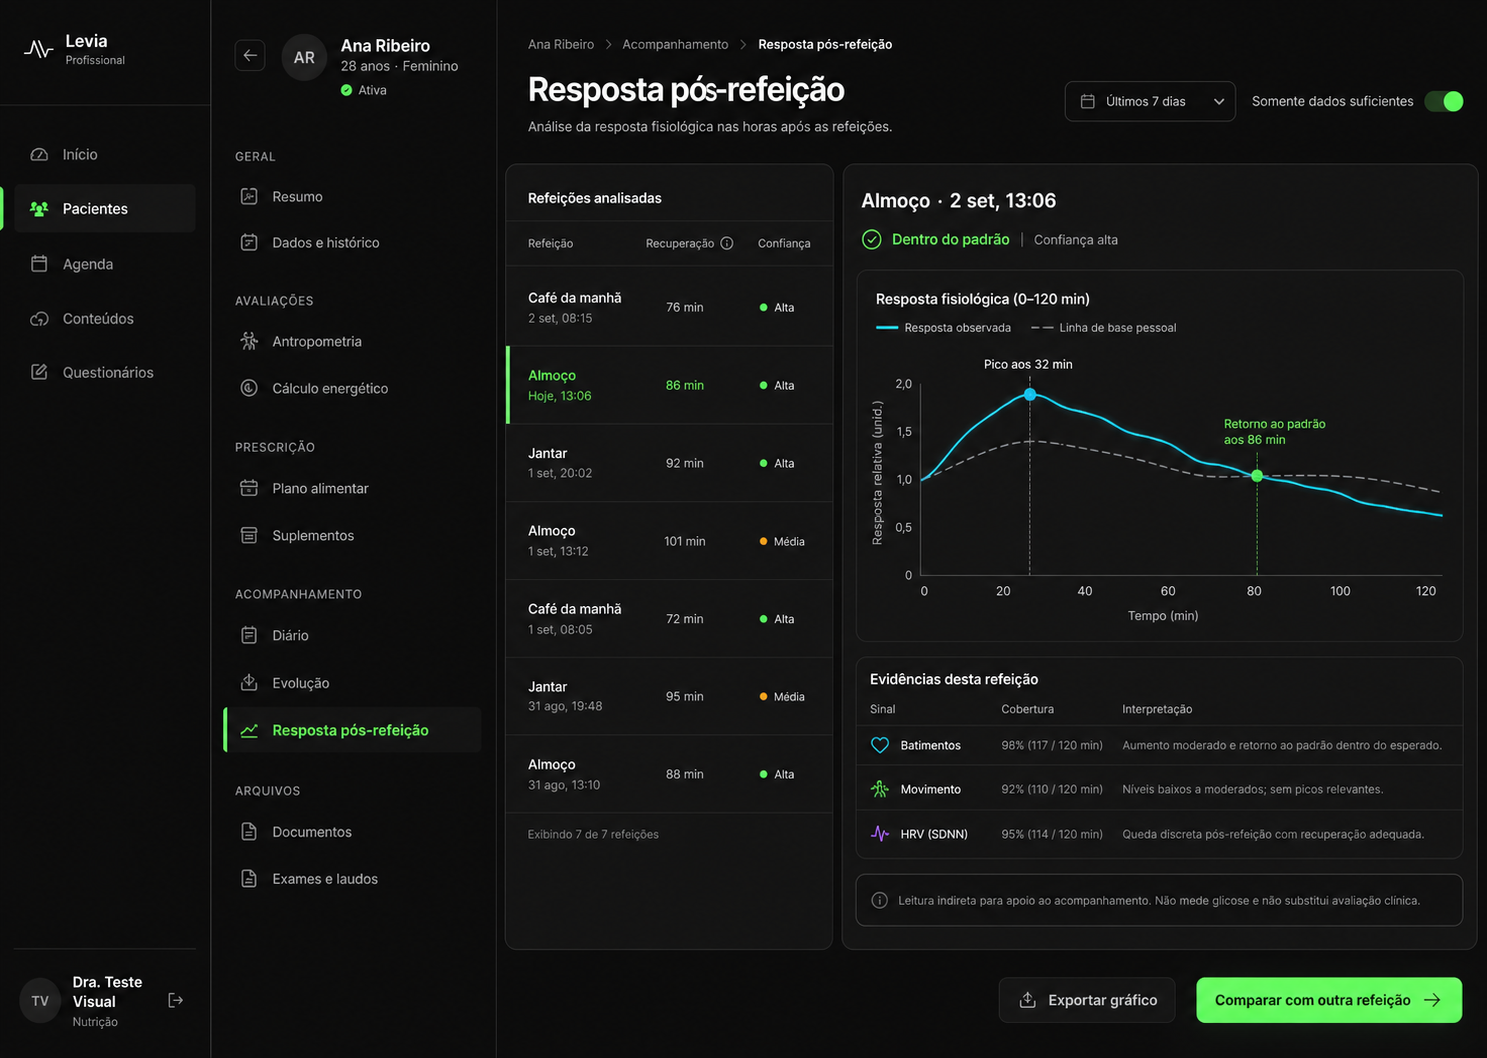Click the TV user avatar
Image resolution: width=1487 pixels, height=1058 pixels.
pyautogui.click(x=40, y=1001)
